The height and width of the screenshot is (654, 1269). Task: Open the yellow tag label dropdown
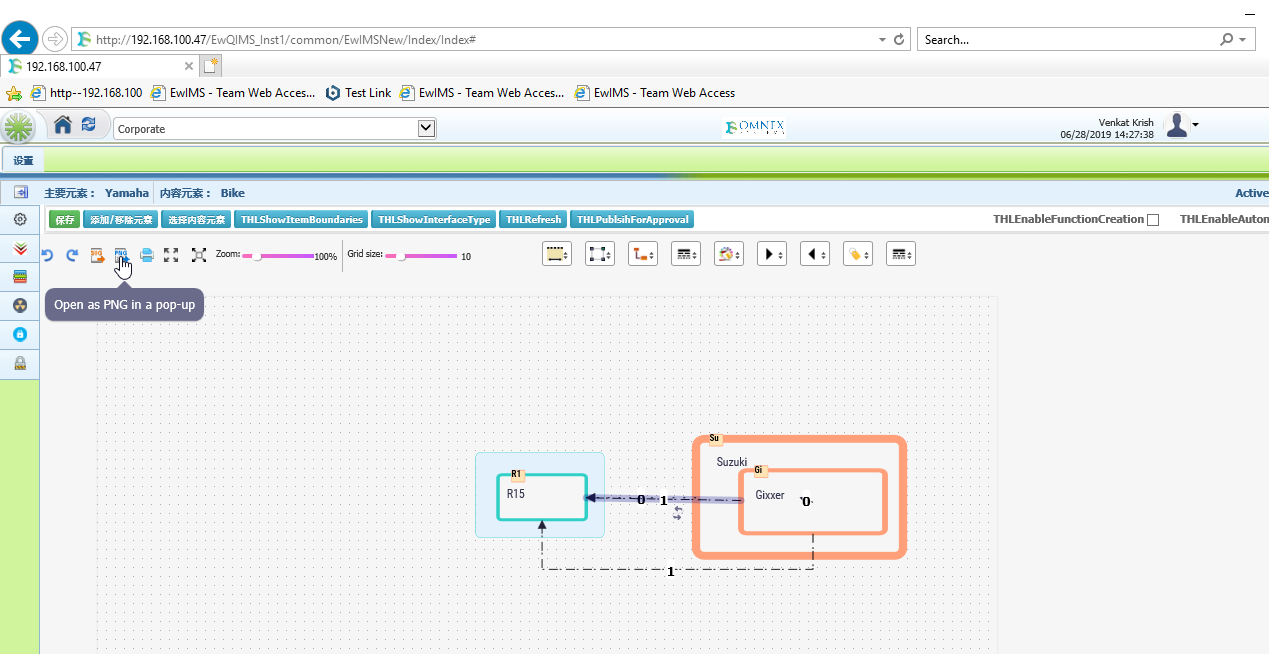click(x=858, y=255)
